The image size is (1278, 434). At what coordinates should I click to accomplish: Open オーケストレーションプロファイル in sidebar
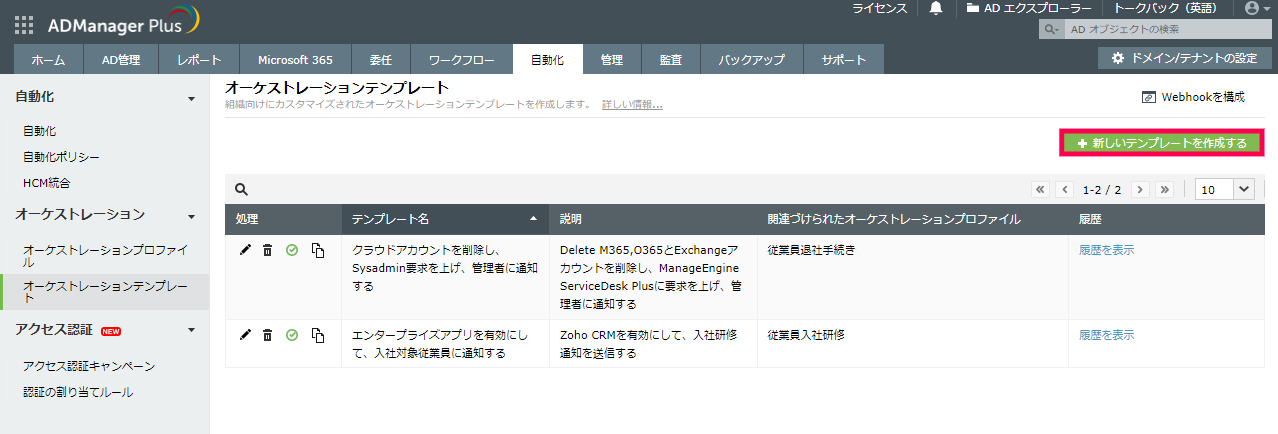click(x=105, y=255)
